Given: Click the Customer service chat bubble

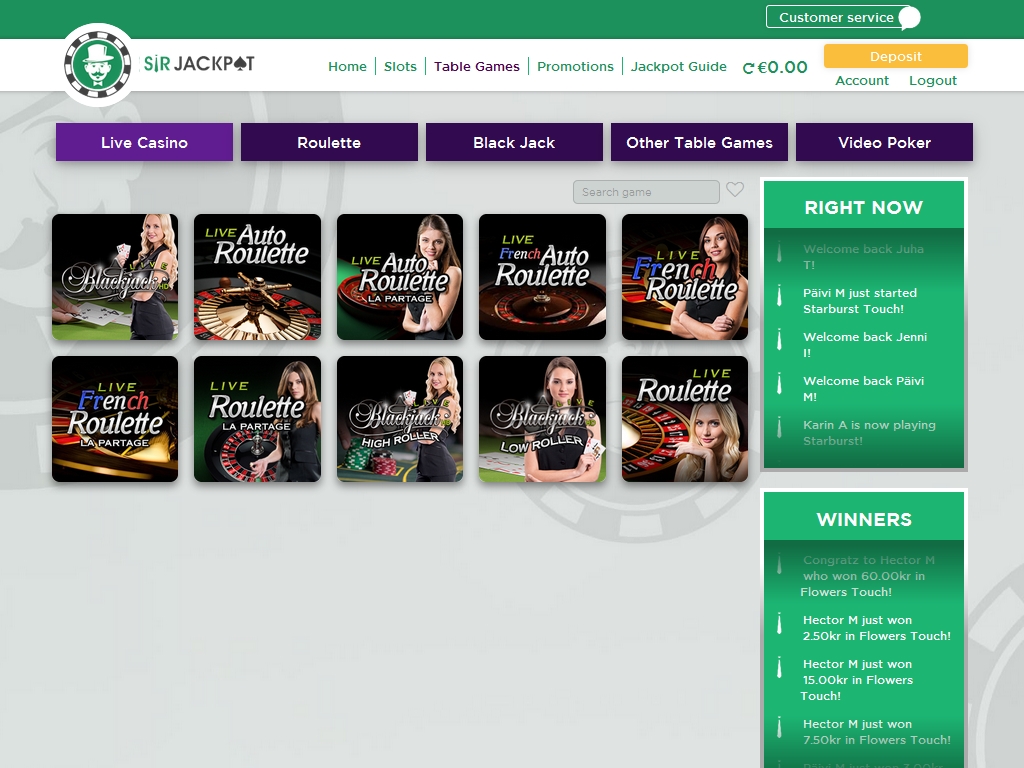Looking at the screenshot, I should 908,18.
